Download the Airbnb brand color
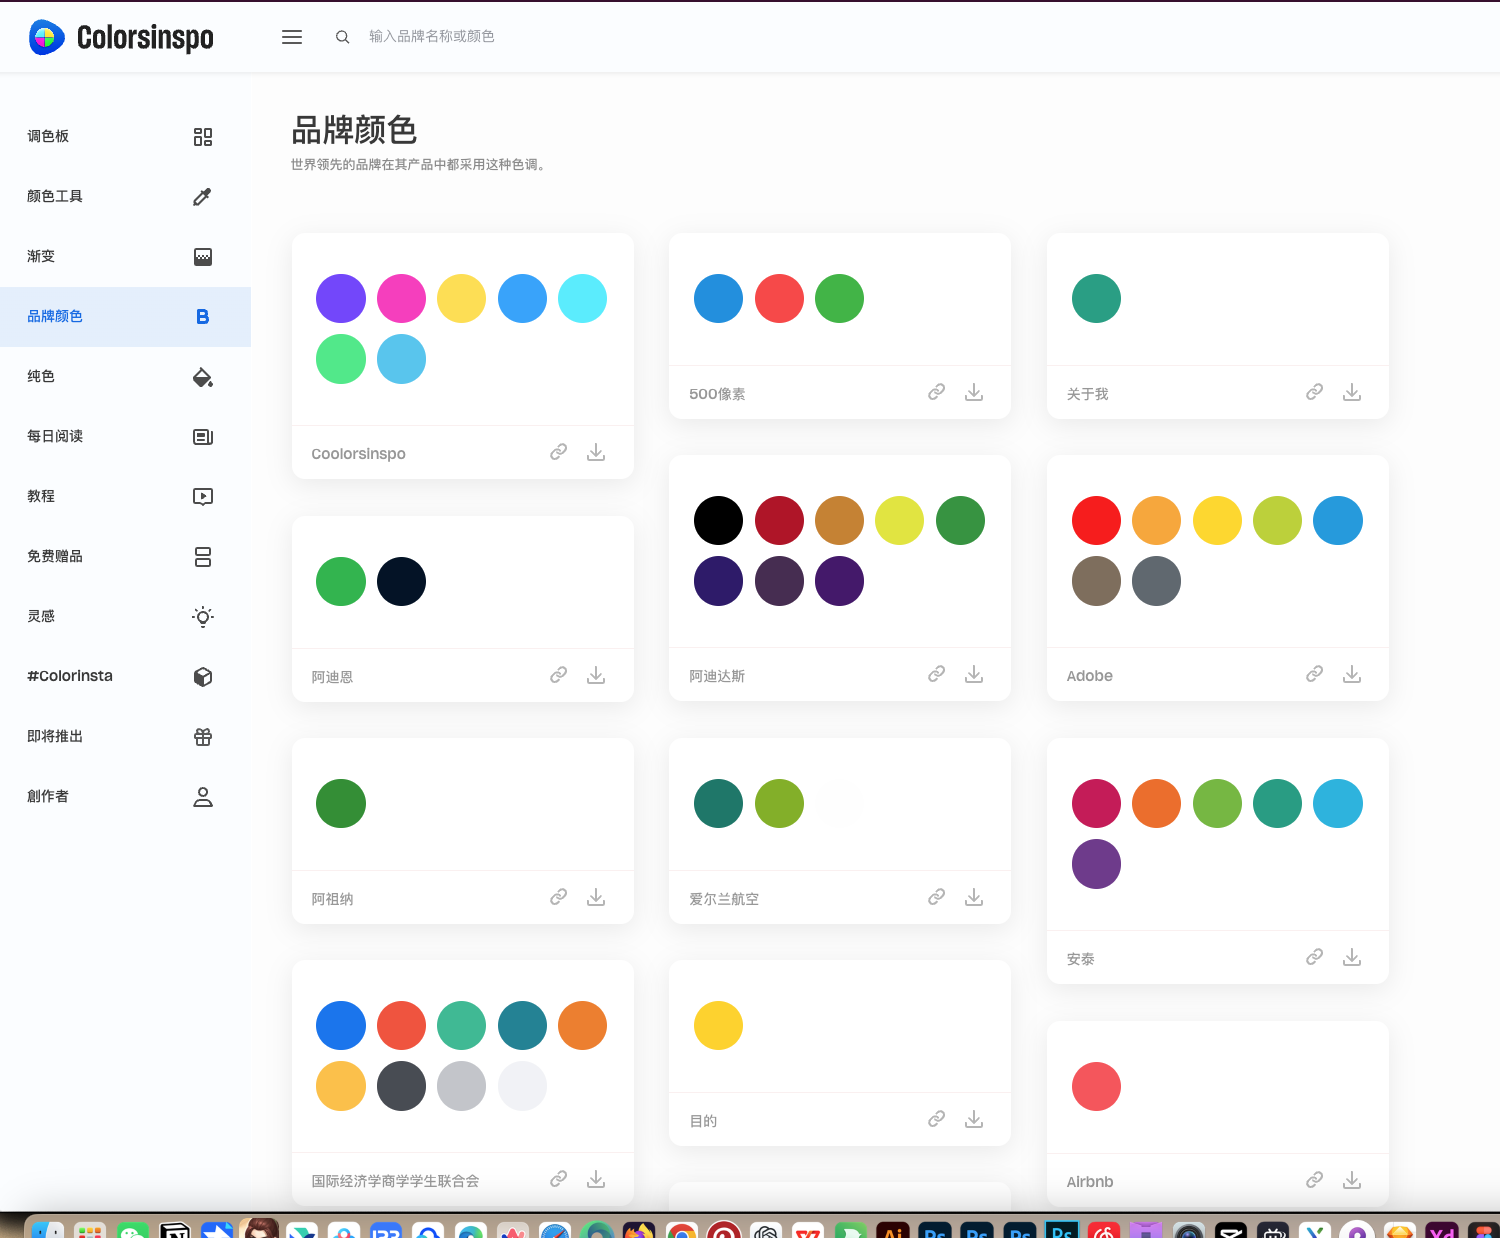This screenshot has width=1500, height=1238. [1352, 1180]
